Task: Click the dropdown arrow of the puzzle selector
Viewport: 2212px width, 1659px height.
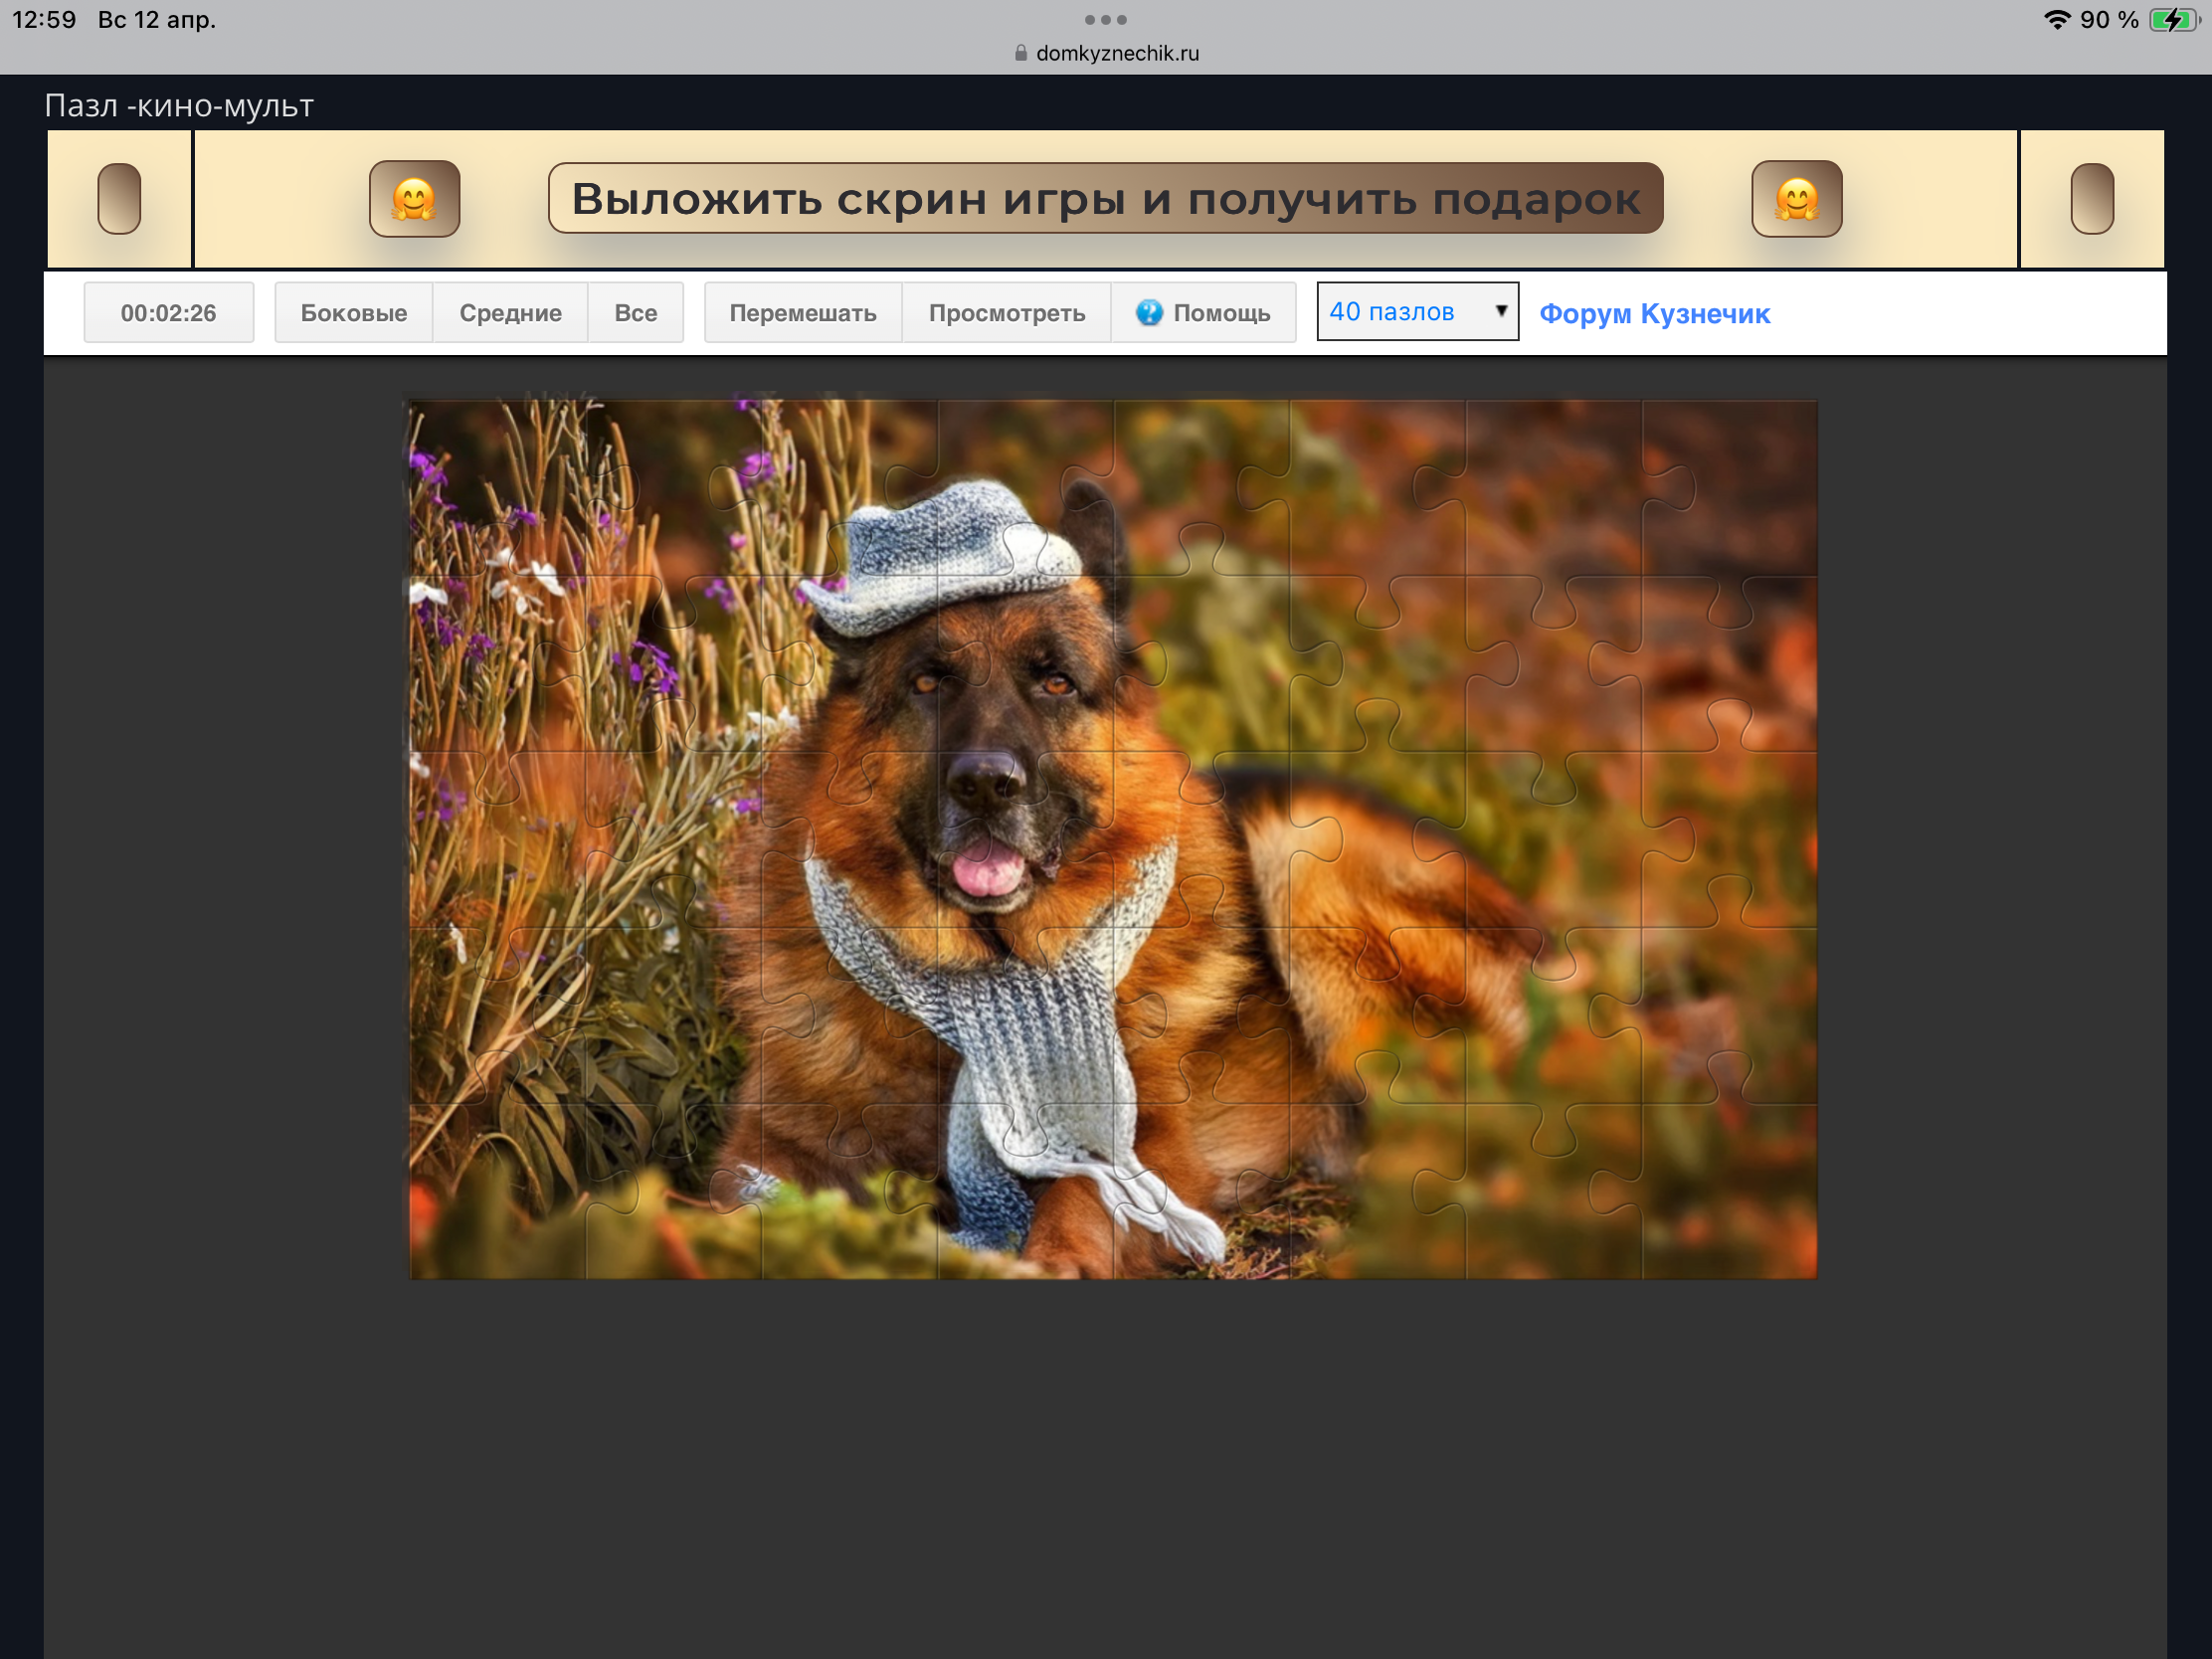Action: tap(1500, 311)
